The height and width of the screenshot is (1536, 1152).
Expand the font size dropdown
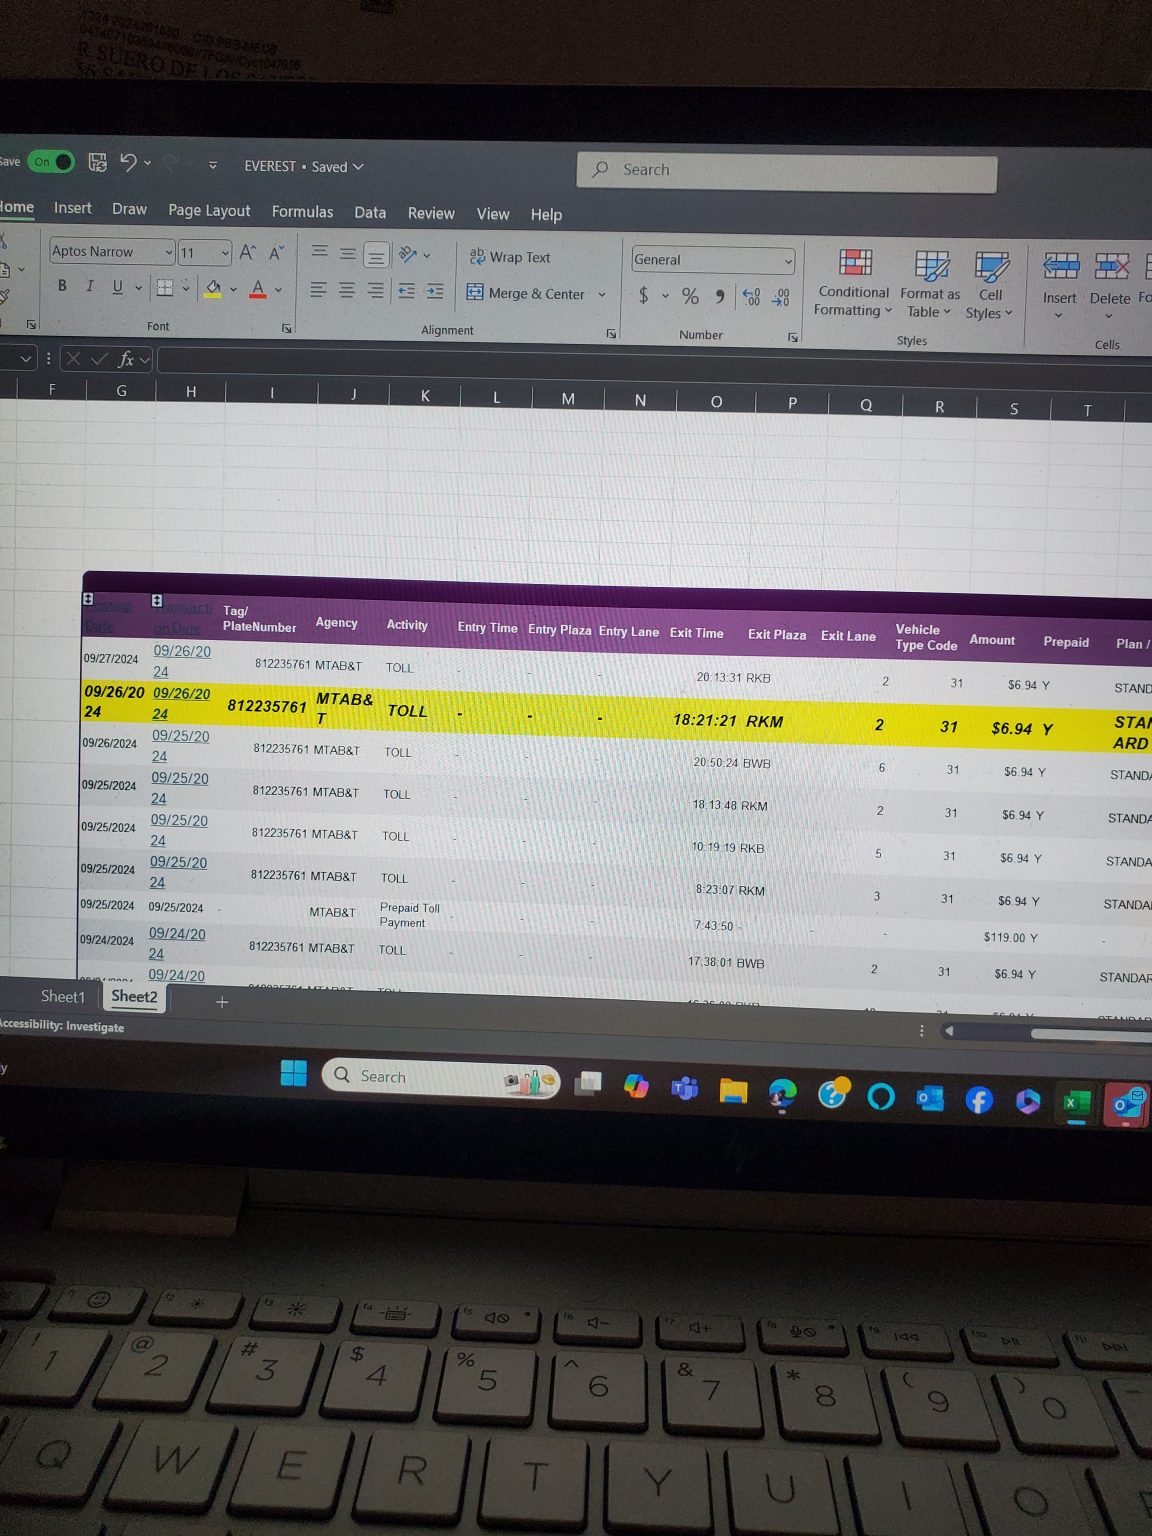(225, 253)
